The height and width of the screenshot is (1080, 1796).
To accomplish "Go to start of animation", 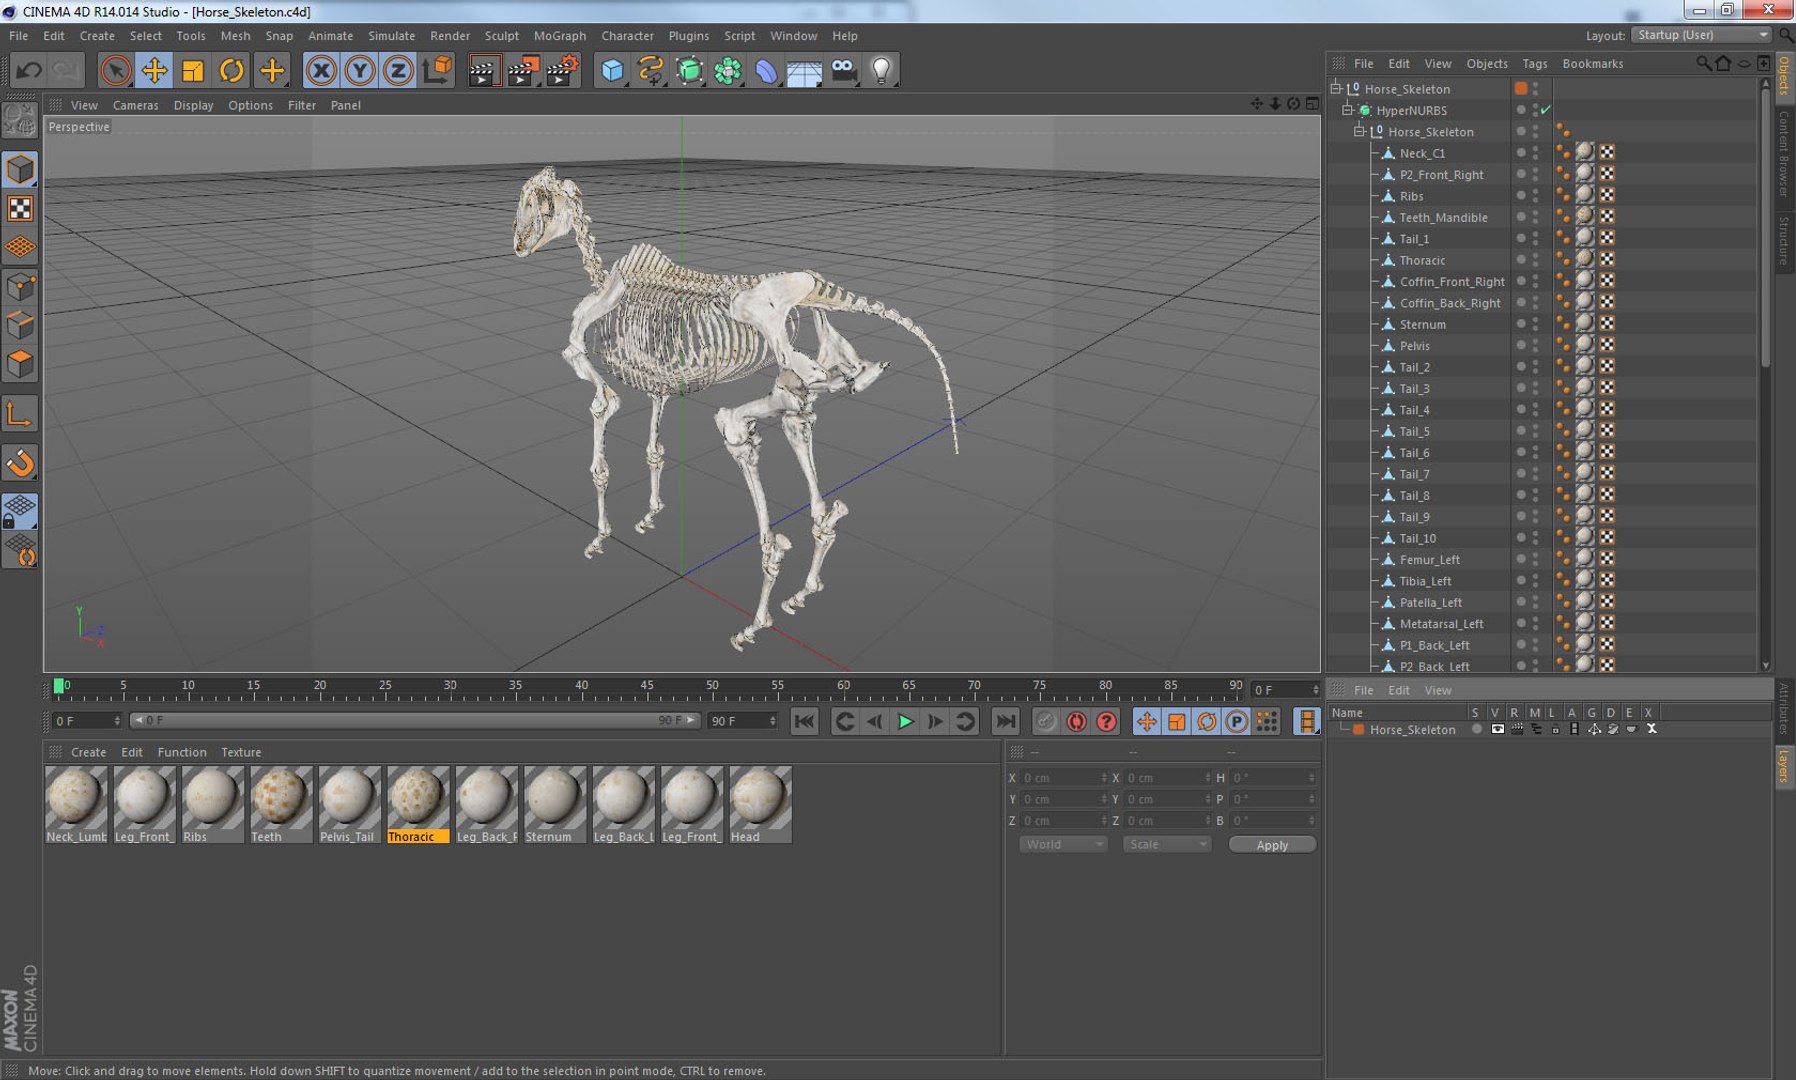I will (804, 721).
